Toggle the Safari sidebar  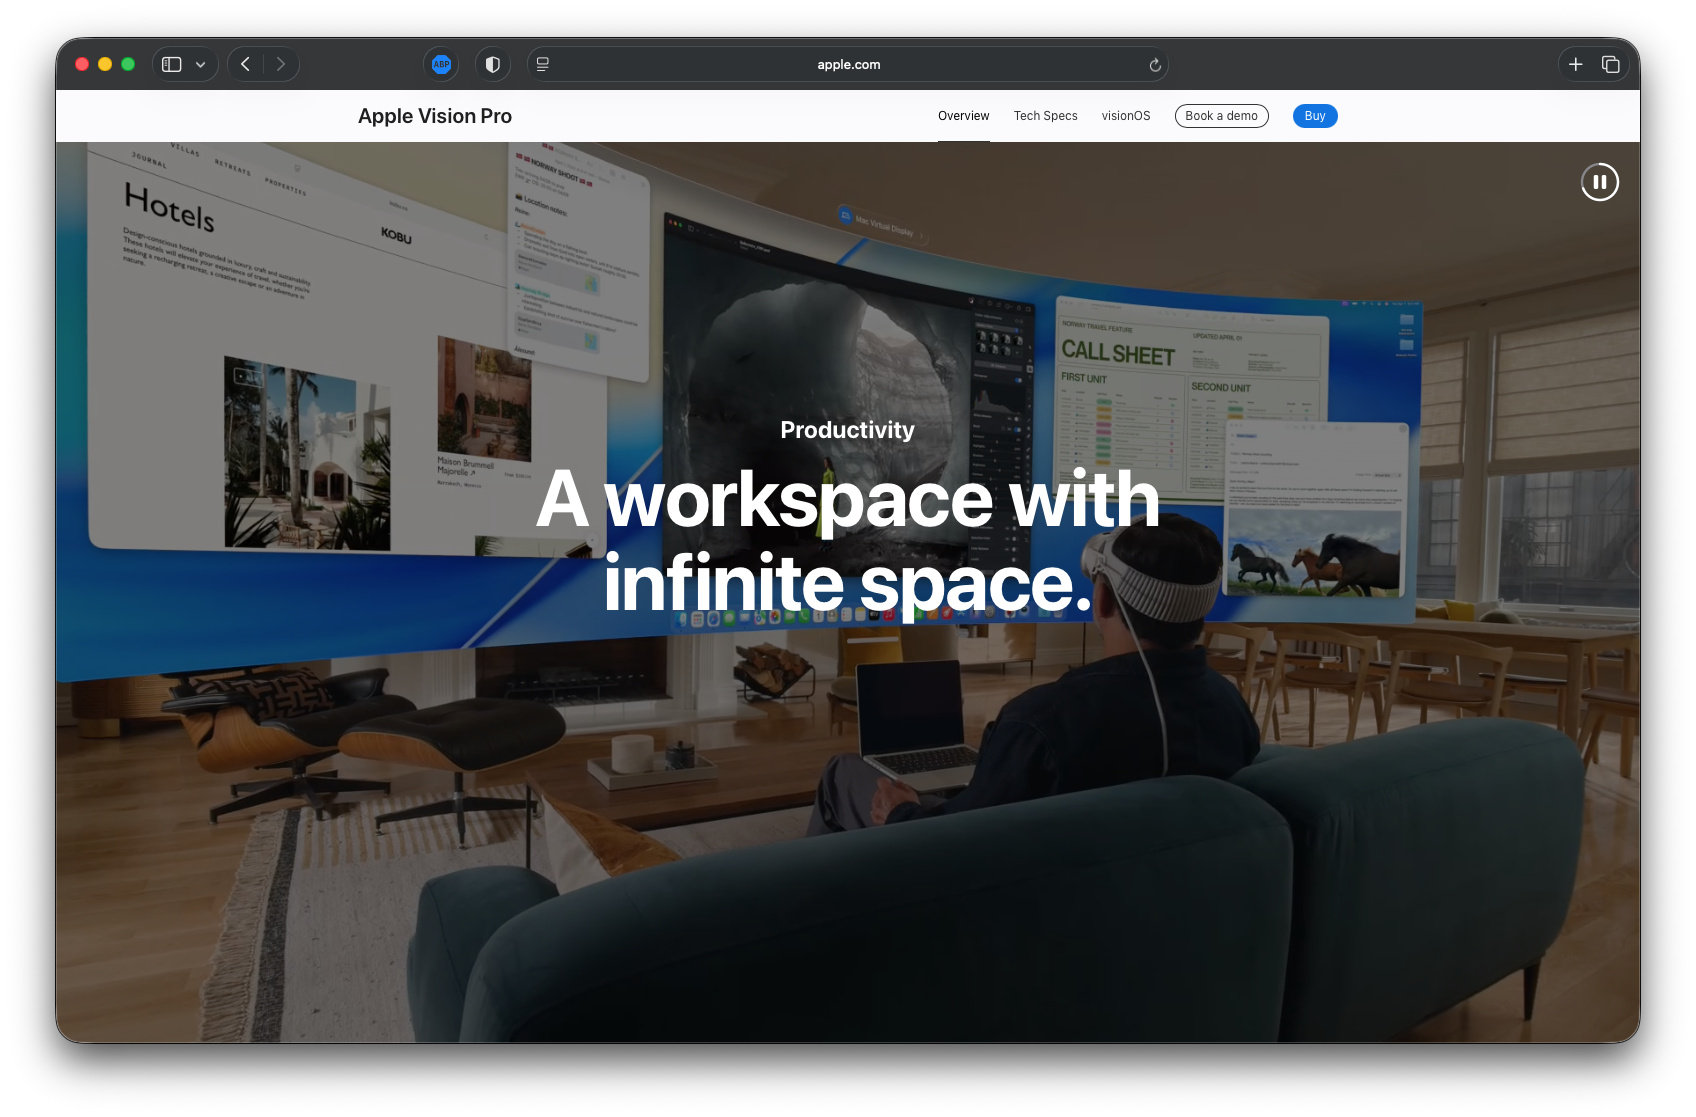click(172, 64)
